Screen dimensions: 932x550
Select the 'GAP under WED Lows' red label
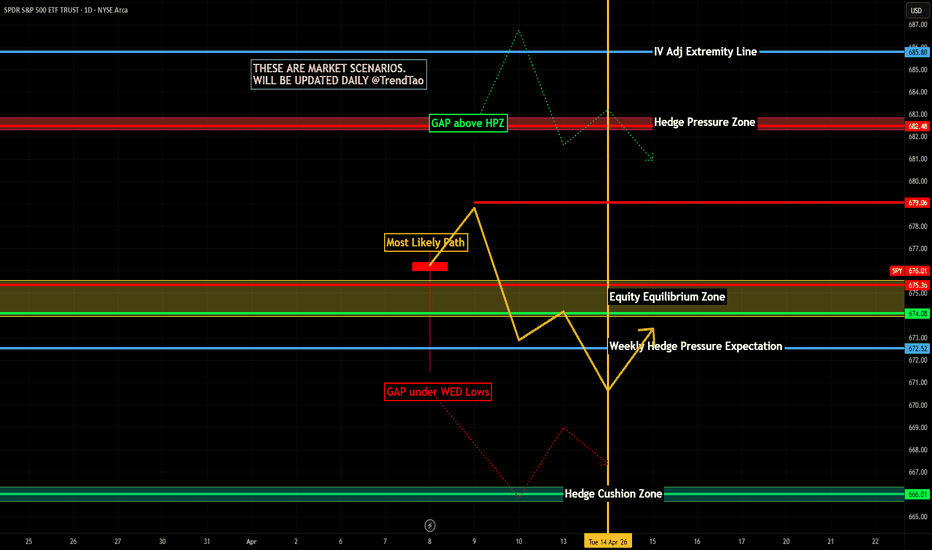tap(438, 392)
